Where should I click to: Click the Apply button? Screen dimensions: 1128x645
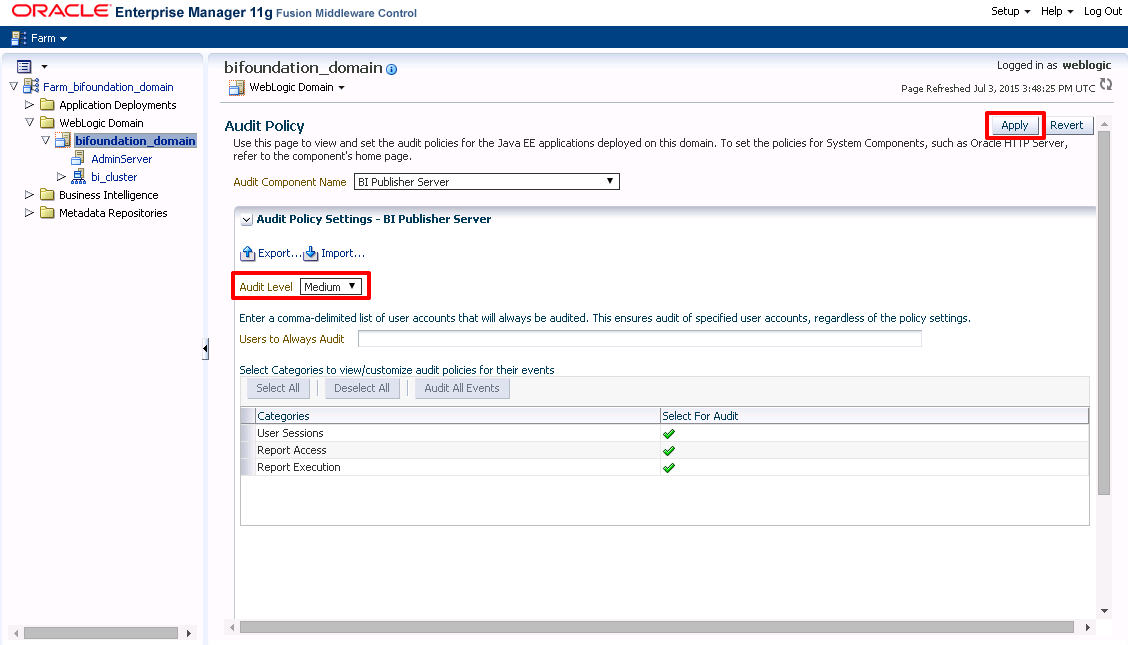pyautogui.click(x=1014, y=125)
